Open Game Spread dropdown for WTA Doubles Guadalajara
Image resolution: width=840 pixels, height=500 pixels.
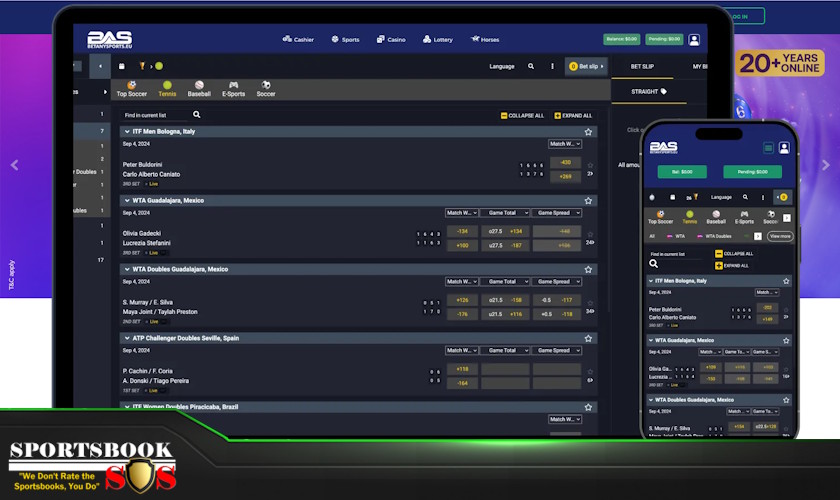pos(557,282)
